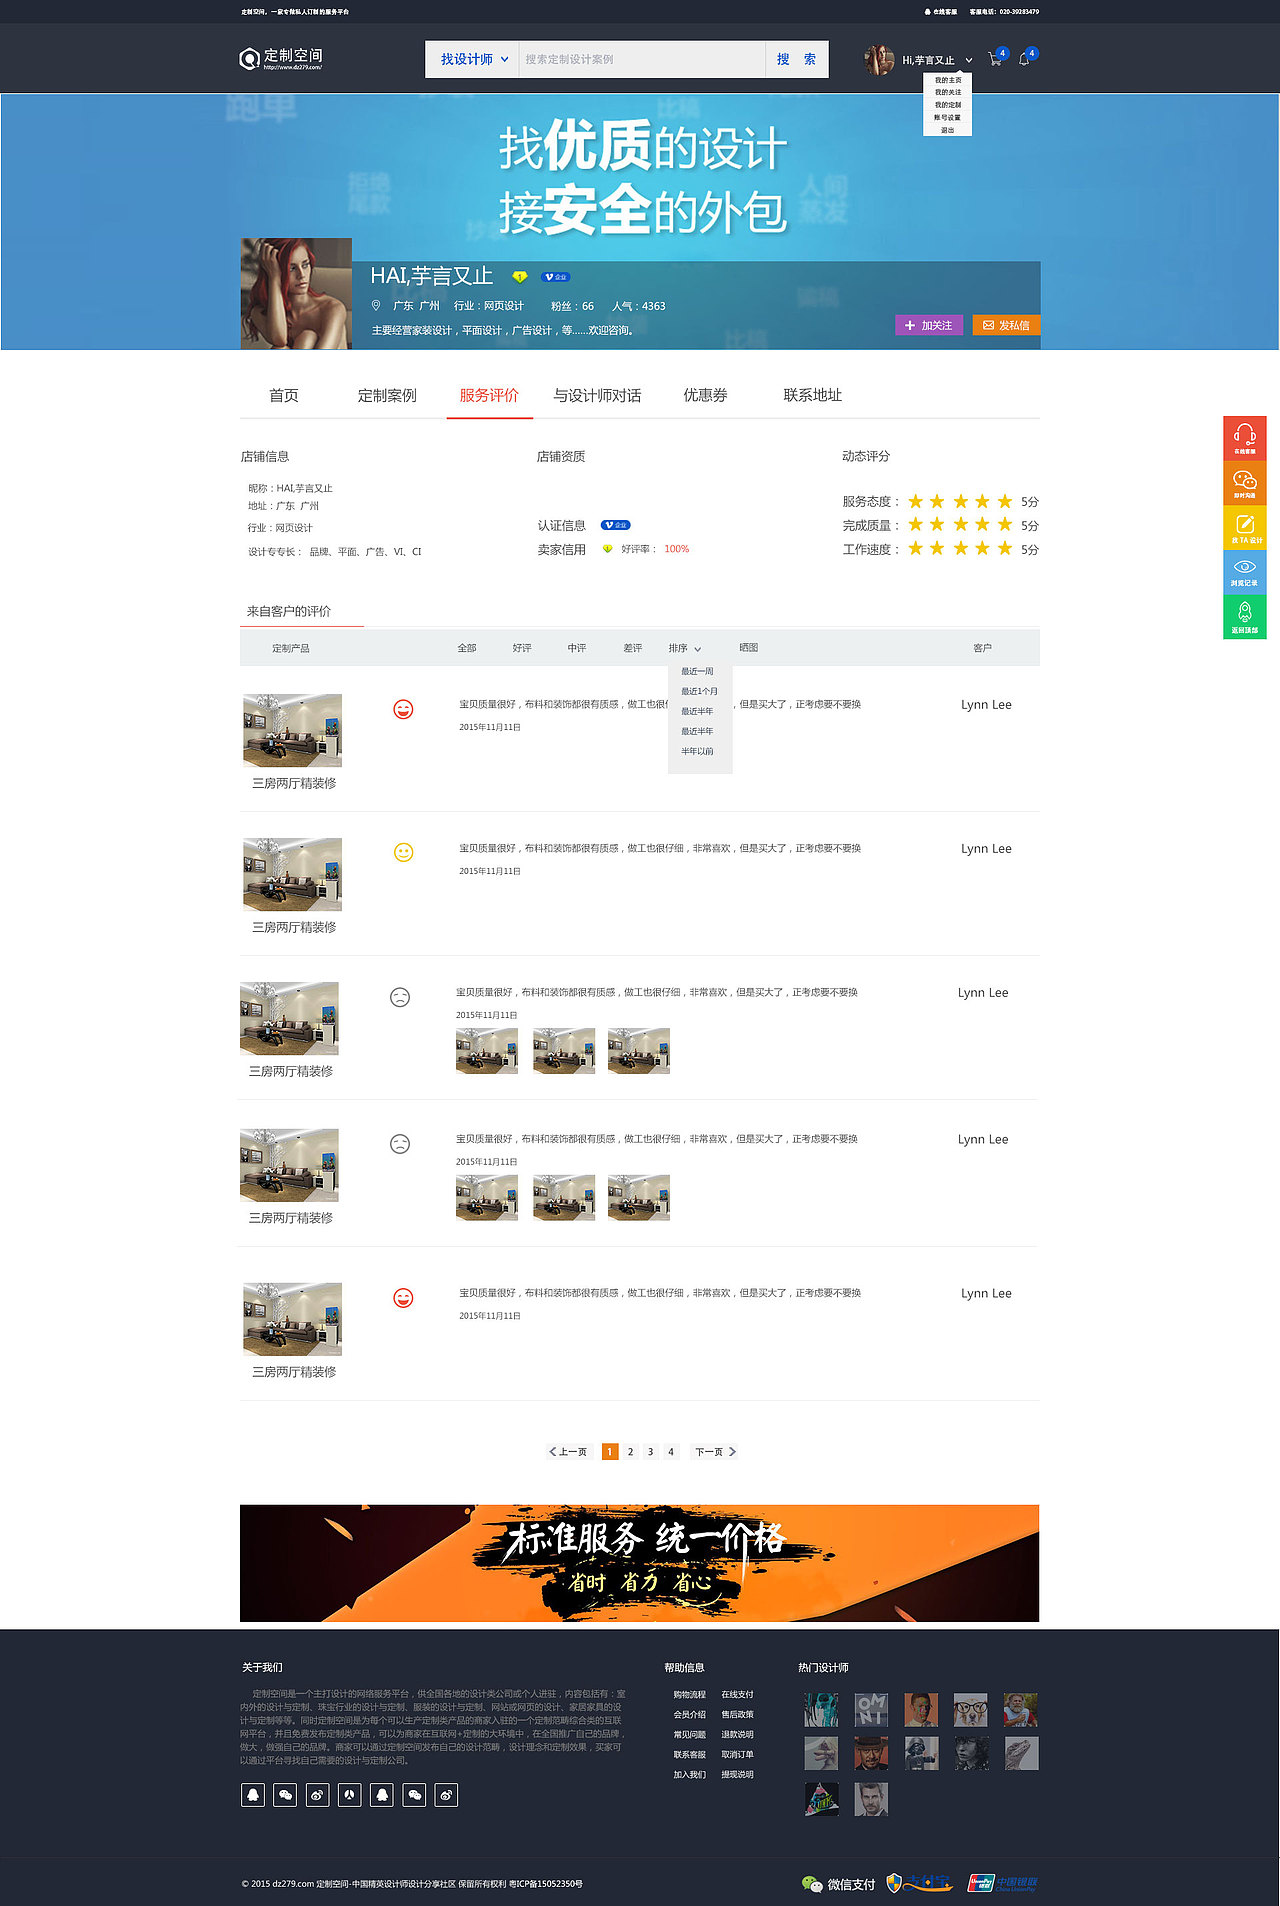Click the second QQ penguin footer icon
The height and width of the screenshot is (1906, 1280).
[x=382, y=1795]
